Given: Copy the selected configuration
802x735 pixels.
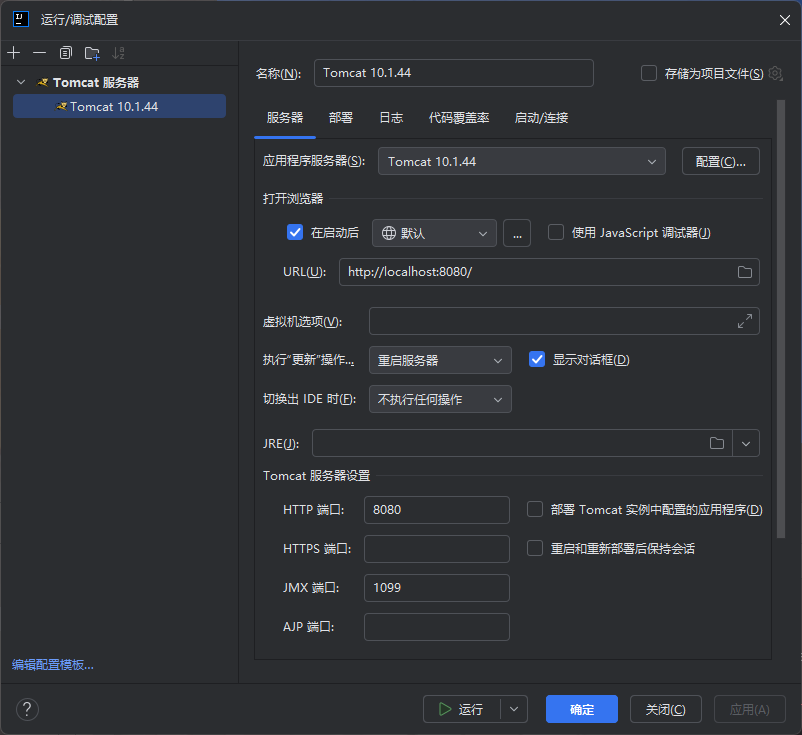Looking at the screenshot, I should (65, 53).
